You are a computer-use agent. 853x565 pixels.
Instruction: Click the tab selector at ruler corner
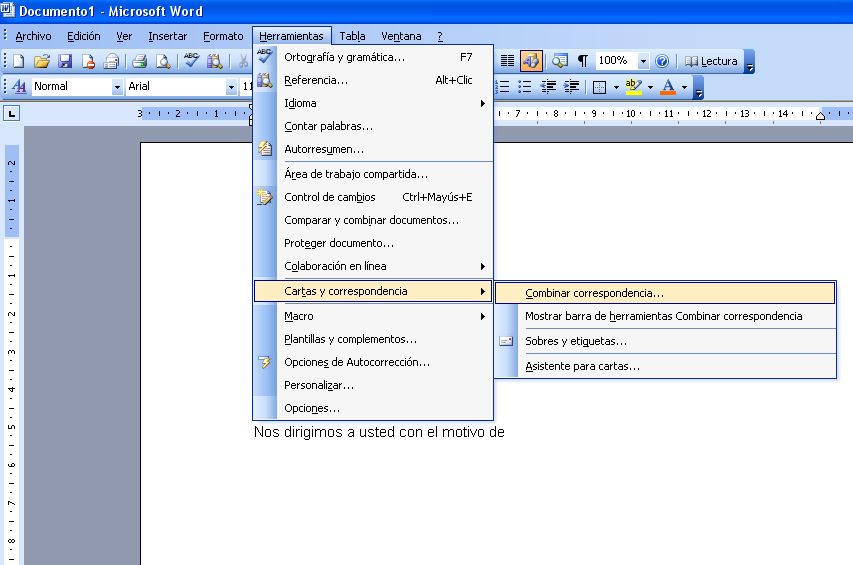pyautogui.click(x=11, y=114)
